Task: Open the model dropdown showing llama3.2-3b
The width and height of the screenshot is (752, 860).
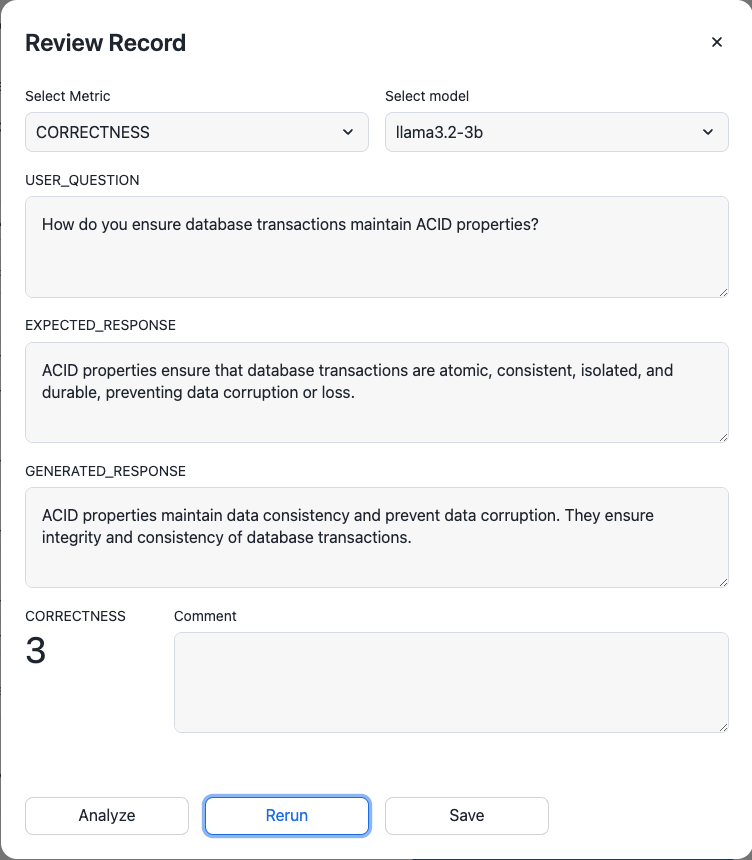Action: click(x=556, y=132)
